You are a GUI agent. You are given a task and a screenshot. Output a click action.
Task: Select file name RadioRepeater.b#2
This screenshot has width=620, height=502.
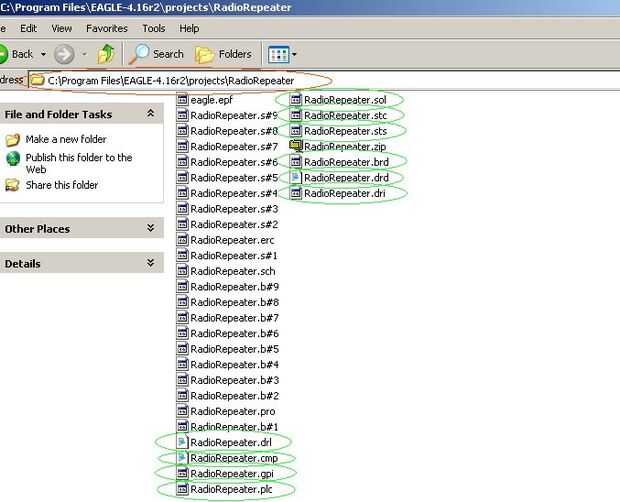pos(234,396)
